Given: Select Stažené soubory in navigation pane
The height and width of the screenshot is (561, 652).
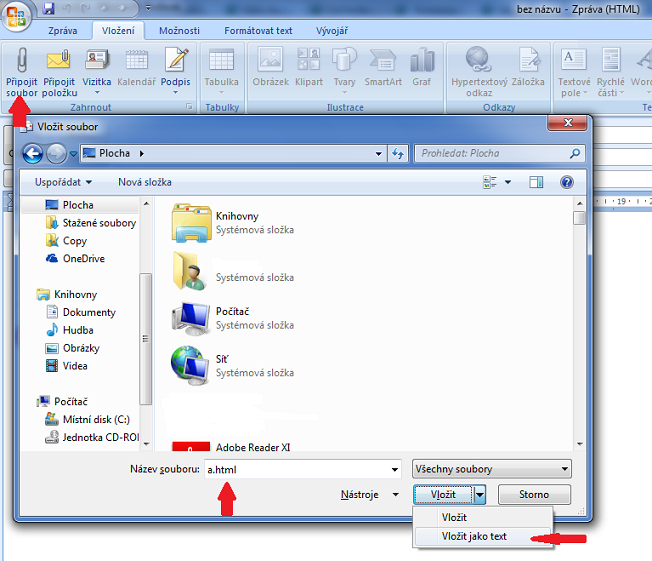Looking at the screenshot, I should coord(99,223).
